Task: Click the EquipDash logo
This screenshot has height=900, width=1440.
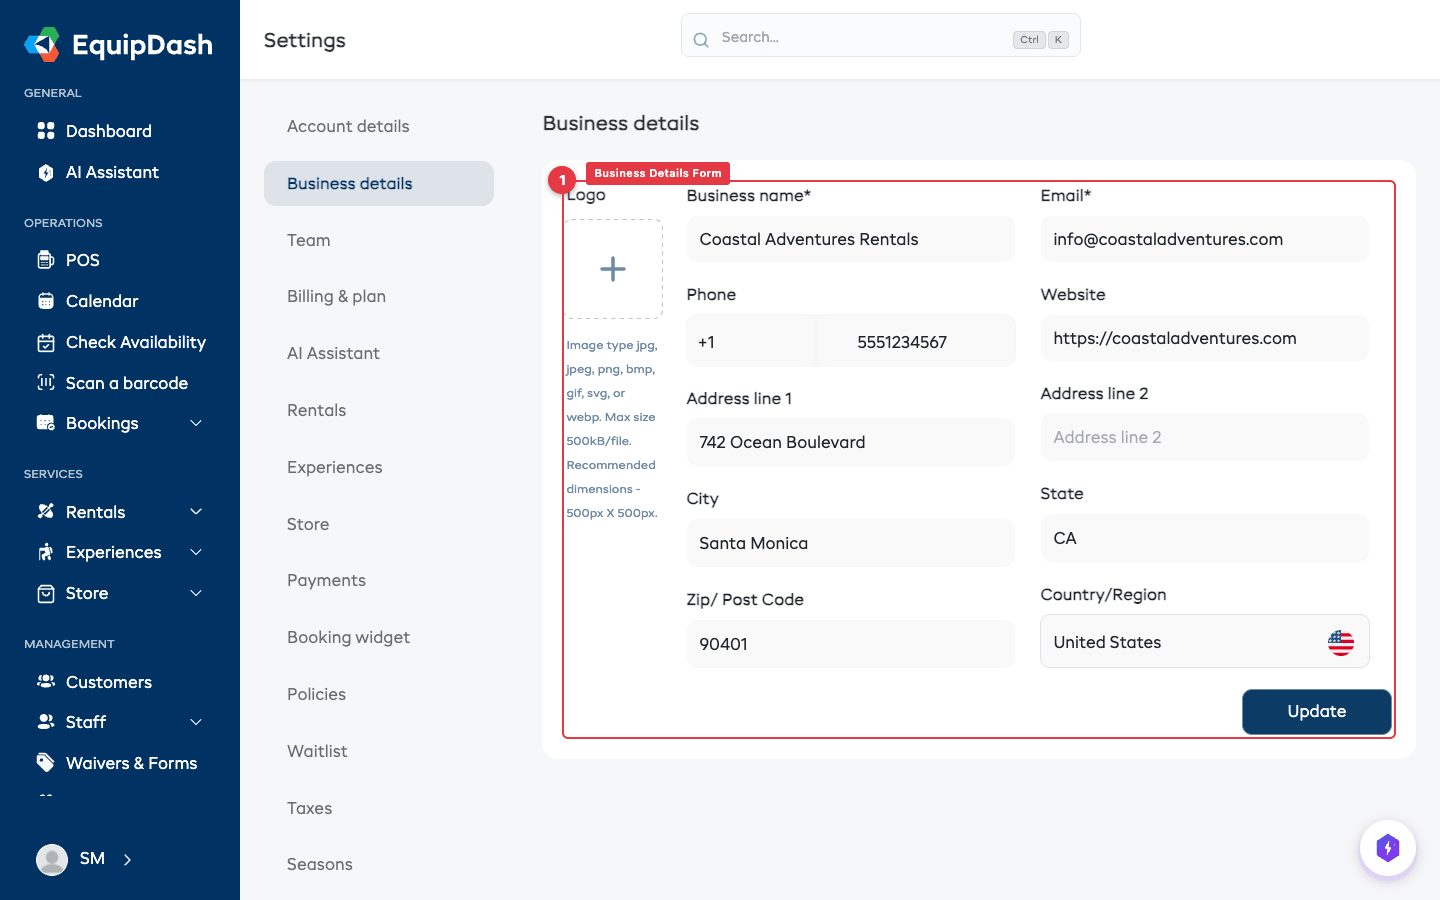Action: [118, 44]
